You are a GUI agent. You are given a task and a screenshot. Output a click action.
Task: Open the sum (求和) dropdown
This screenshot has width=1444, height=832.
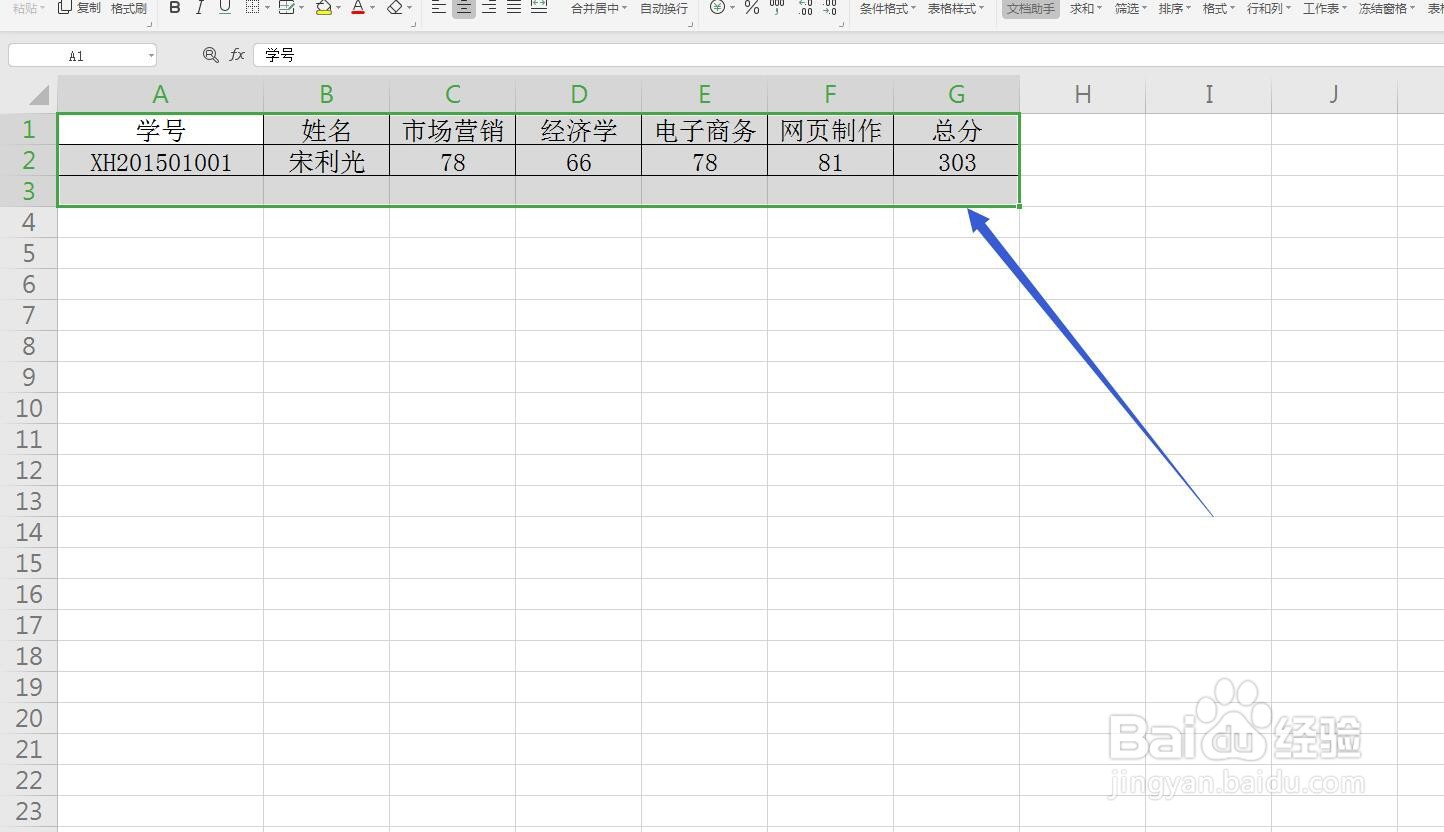pos(1086,8)
